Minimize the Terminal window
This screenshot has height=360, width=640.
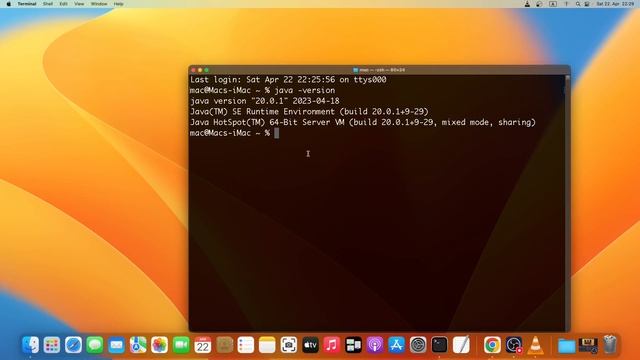(200, 70)
